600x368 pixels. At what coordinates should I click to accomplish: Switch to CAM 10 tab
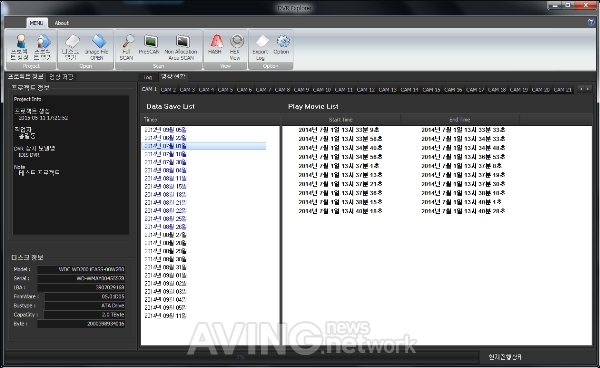322,90
